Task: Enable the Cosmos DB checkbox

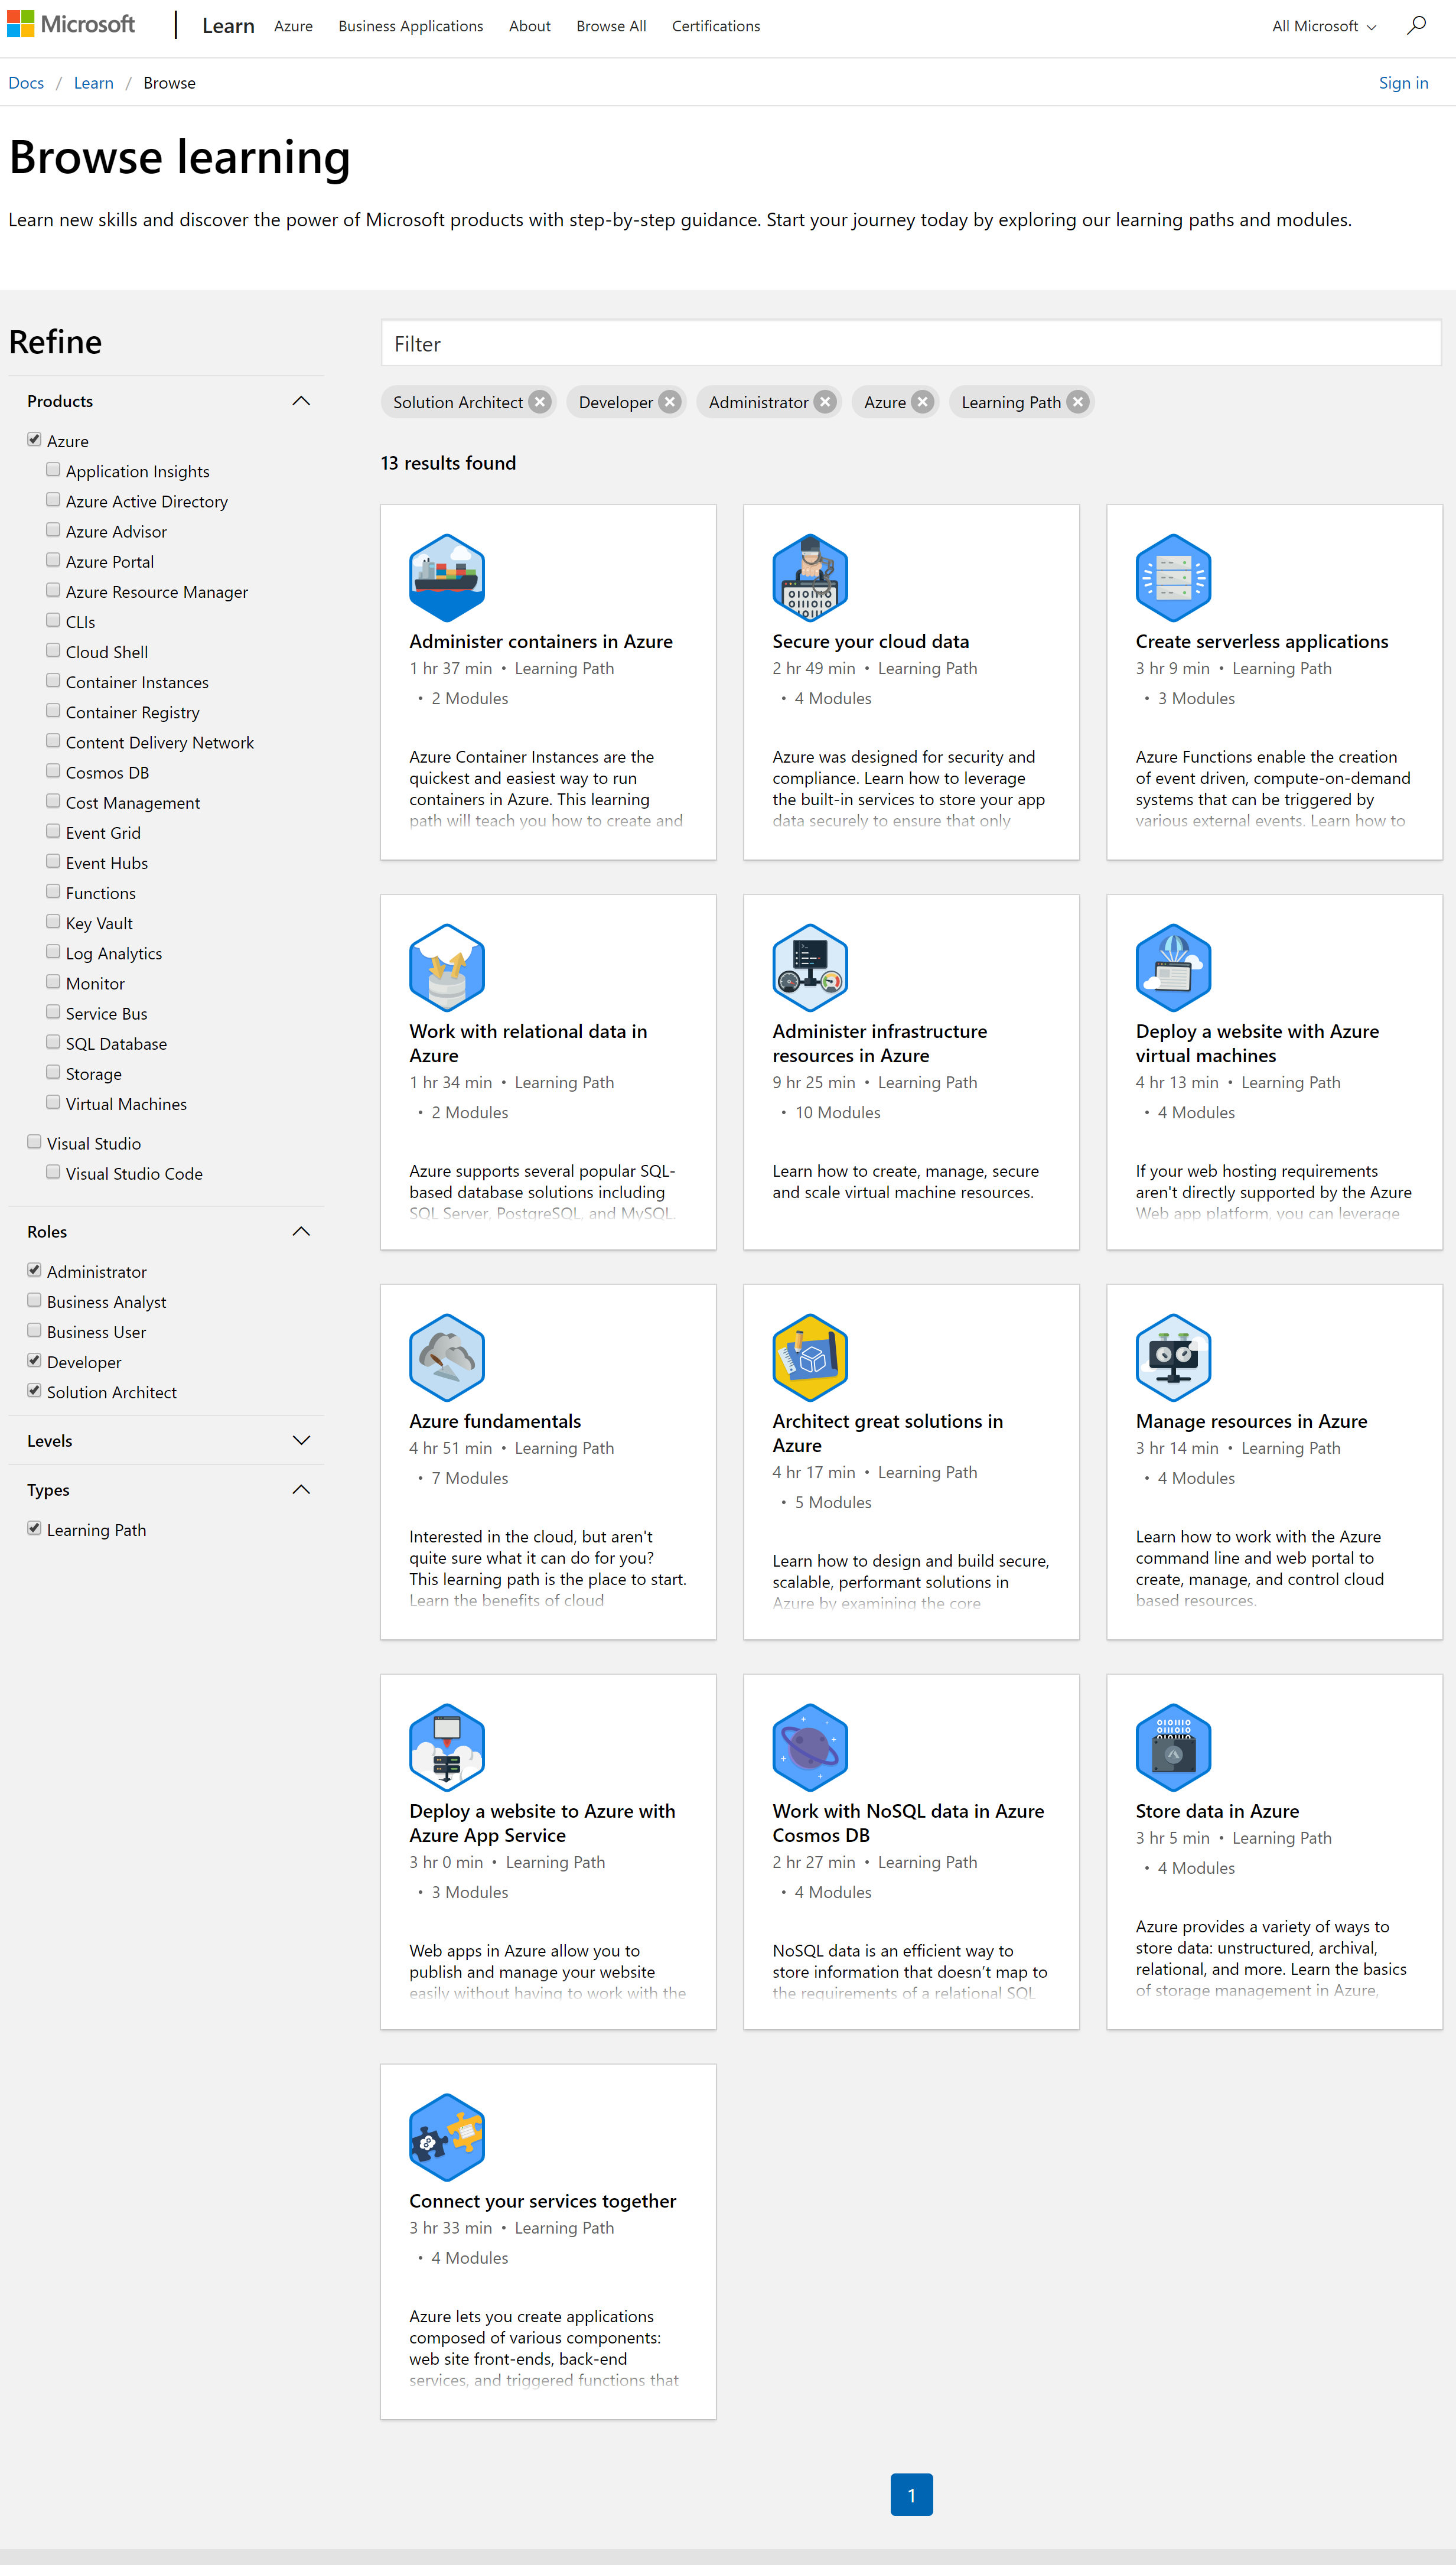Action: pos(53,771)
